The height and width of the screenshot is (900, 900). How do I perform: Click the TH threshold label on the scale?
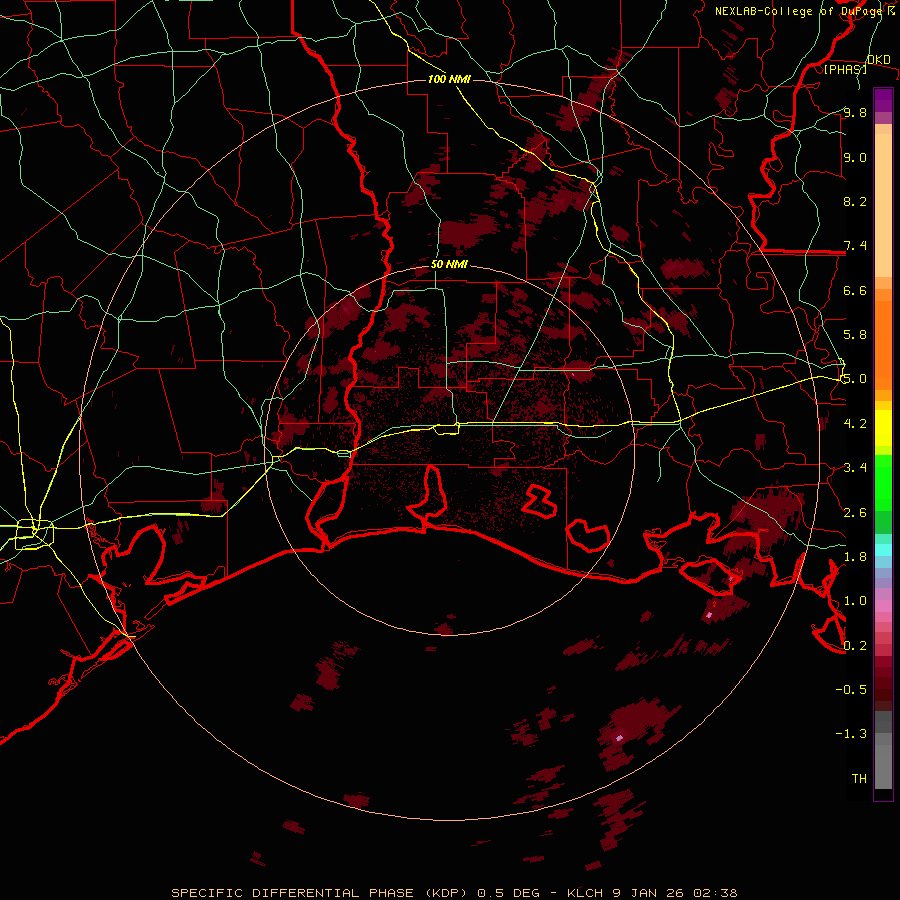pos(859,779)
